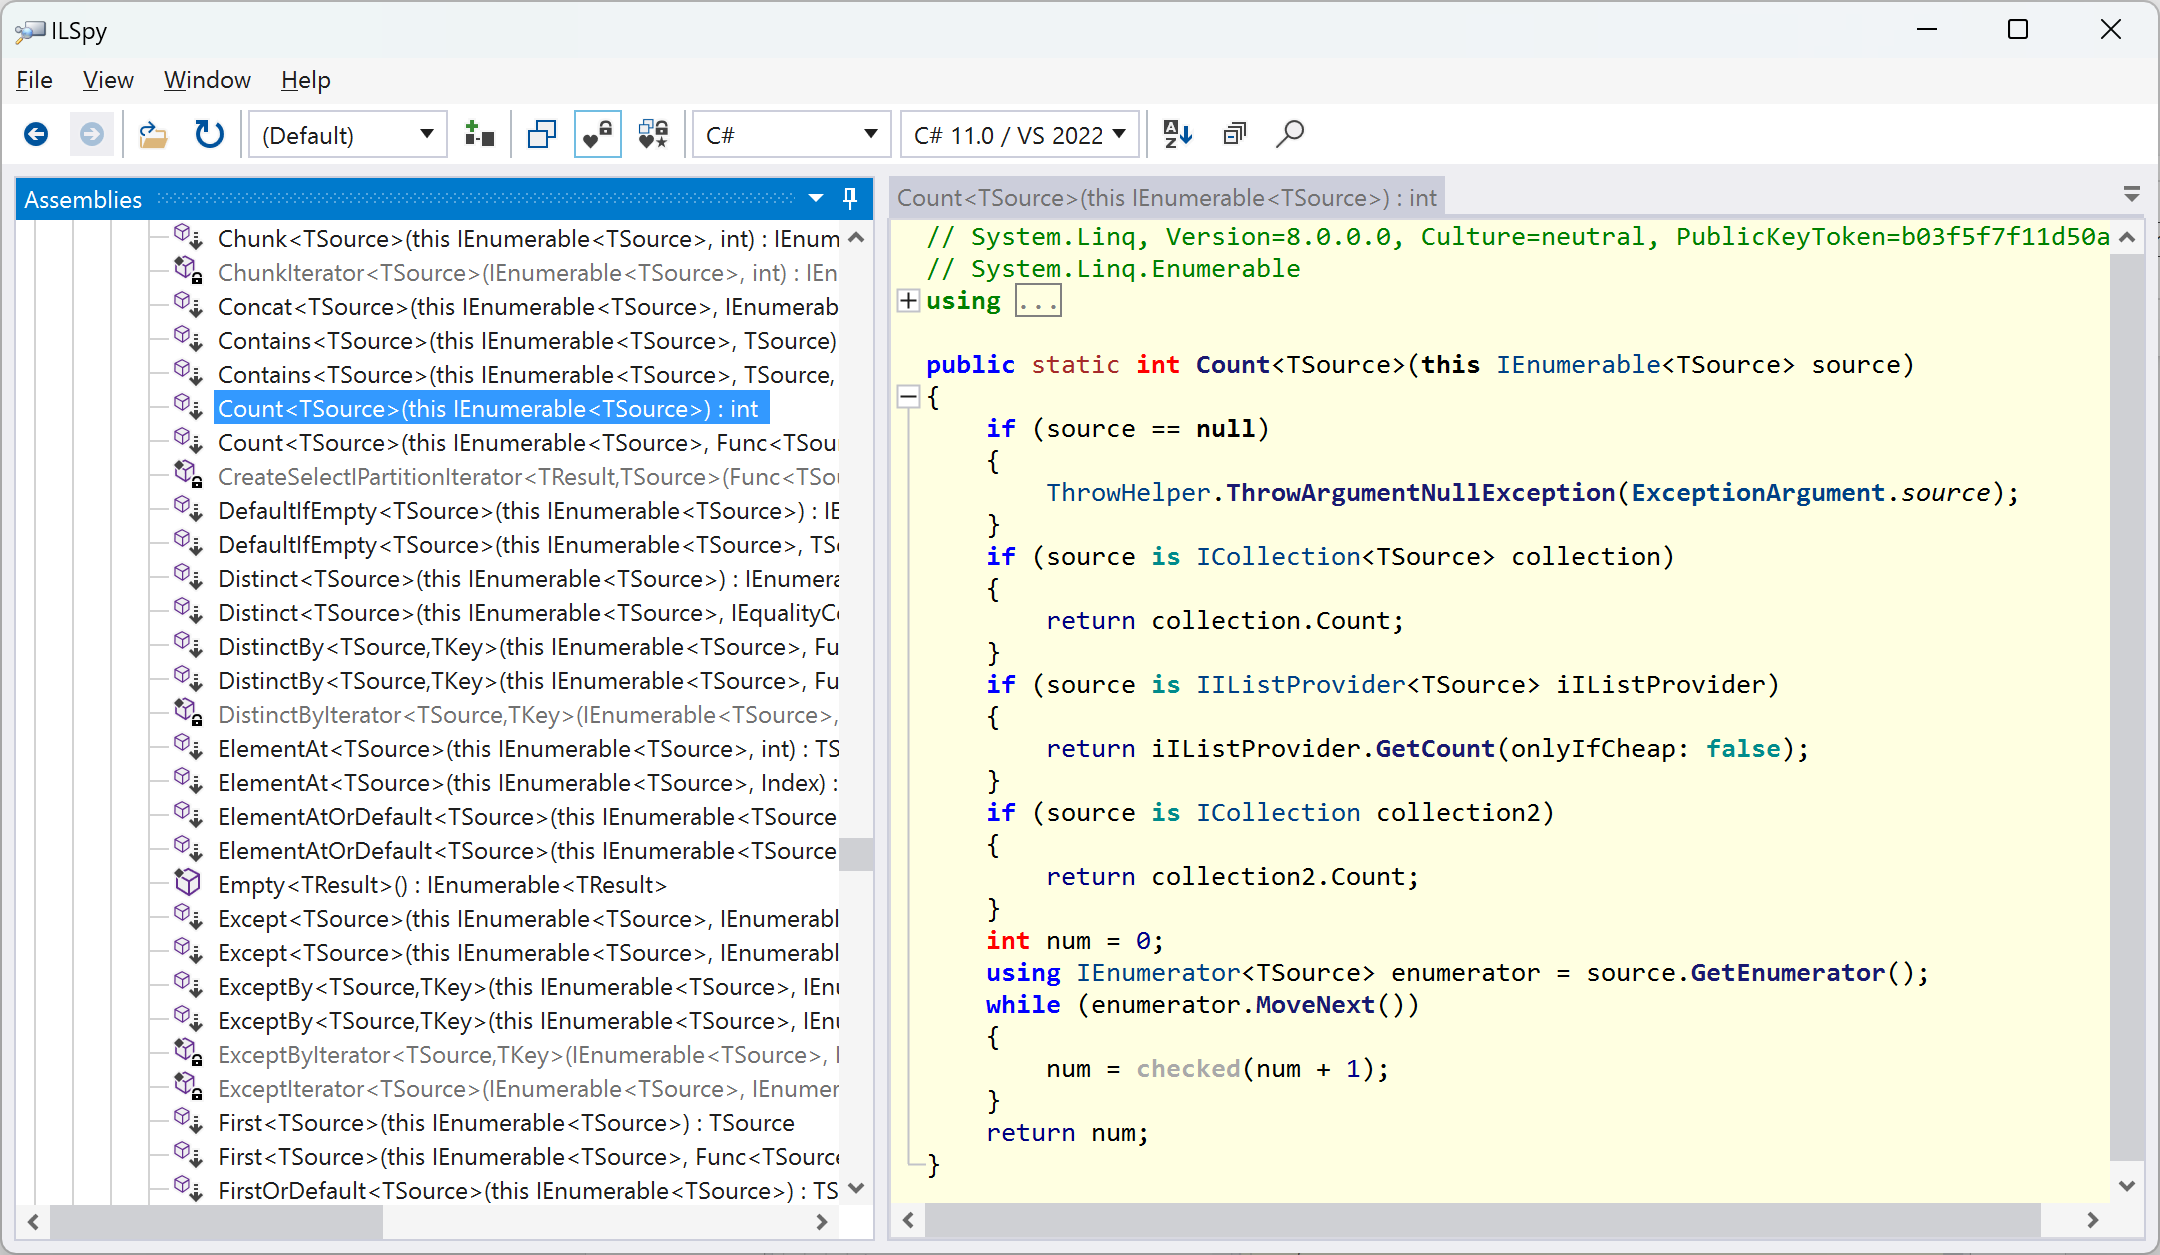Click assemblies tree scroll up arrow
This screenshot has height=1255, width=2160.
[x=856, y=238]
